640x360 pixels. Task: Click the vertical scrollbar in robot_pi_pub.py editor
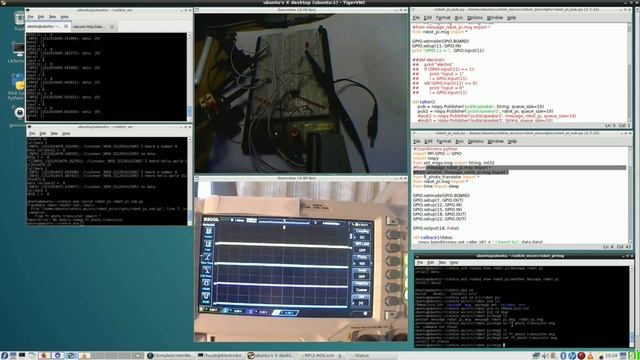[629, 72]
